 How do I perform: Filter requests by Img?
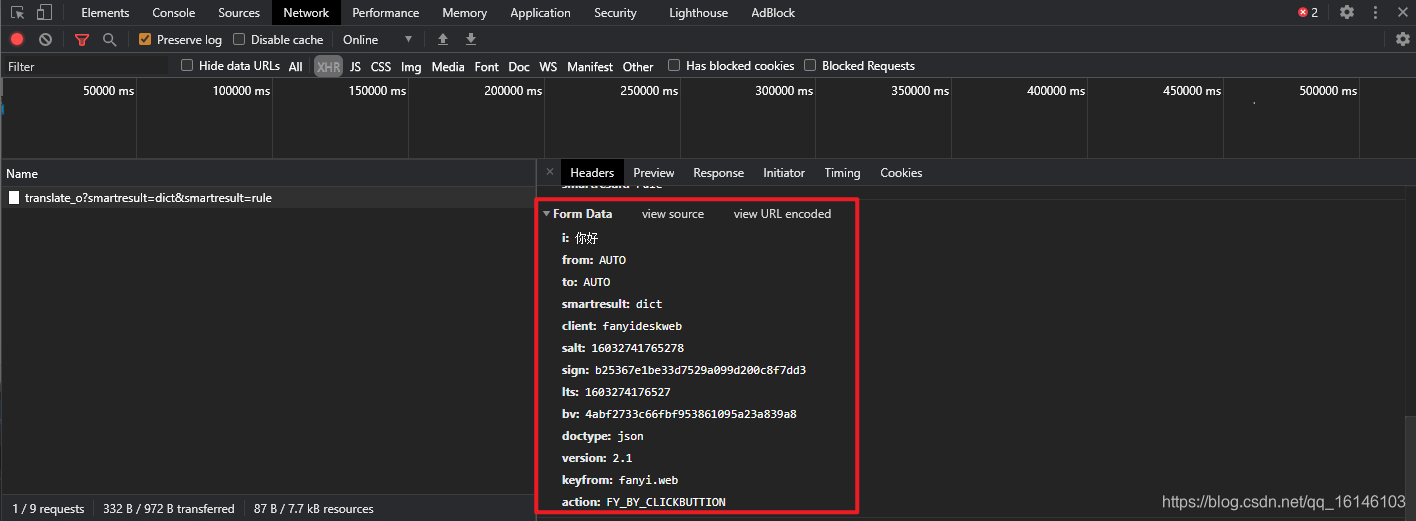(x=411, y=66)
